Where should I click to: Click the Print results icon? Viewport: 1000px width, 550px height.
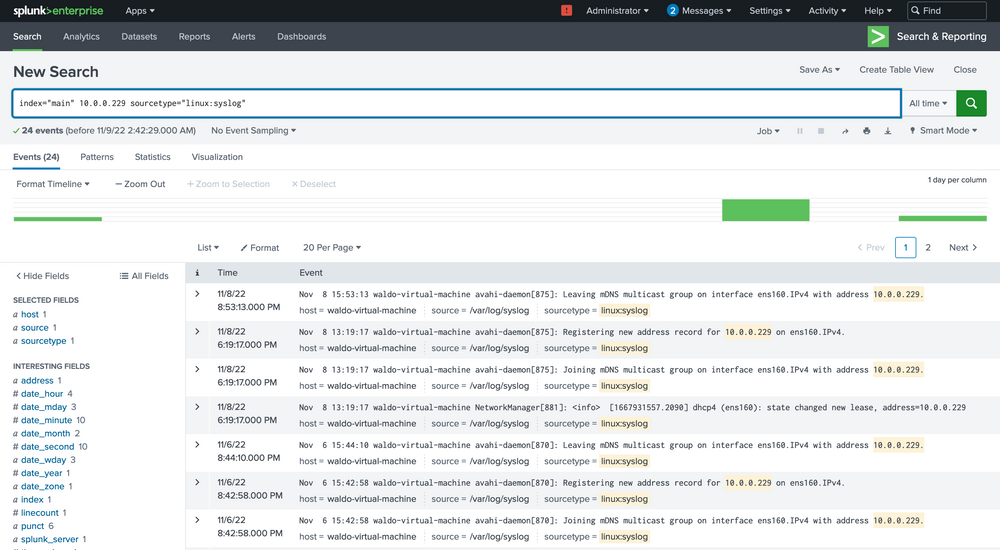(866, 131)
